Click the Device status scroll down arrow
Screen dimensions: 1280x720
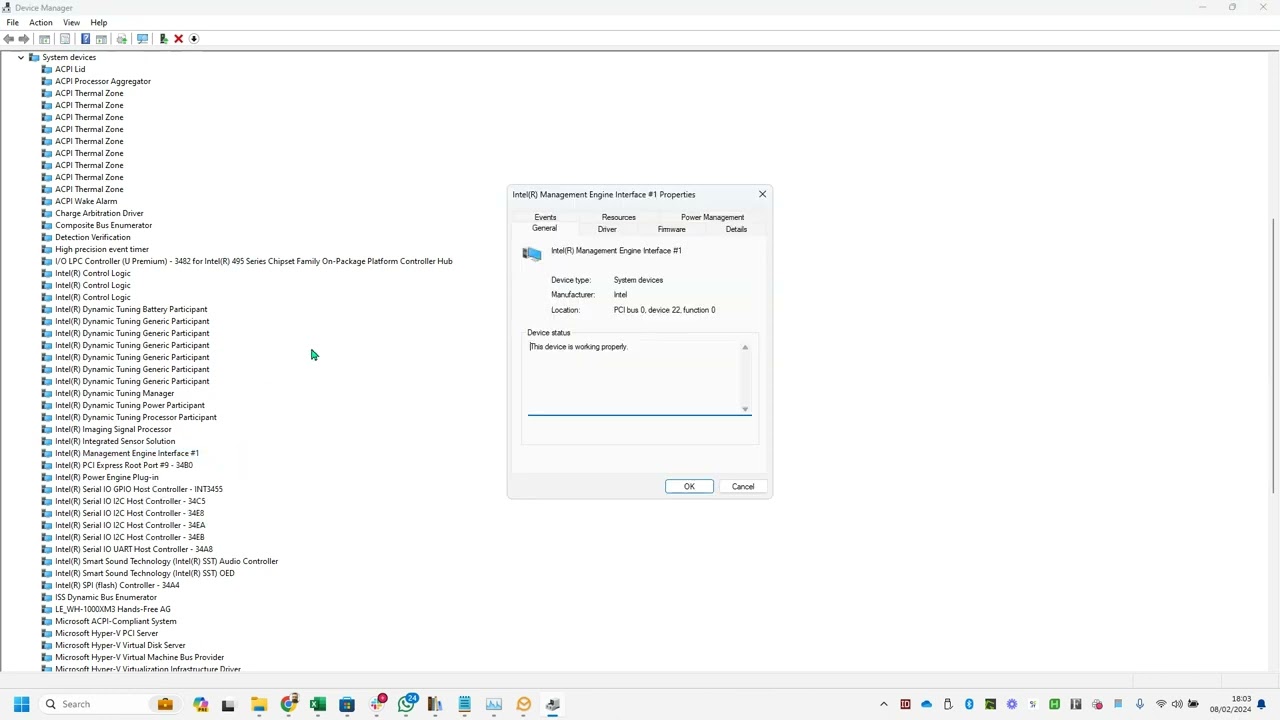pyautogui.click(x=745, y=408)
